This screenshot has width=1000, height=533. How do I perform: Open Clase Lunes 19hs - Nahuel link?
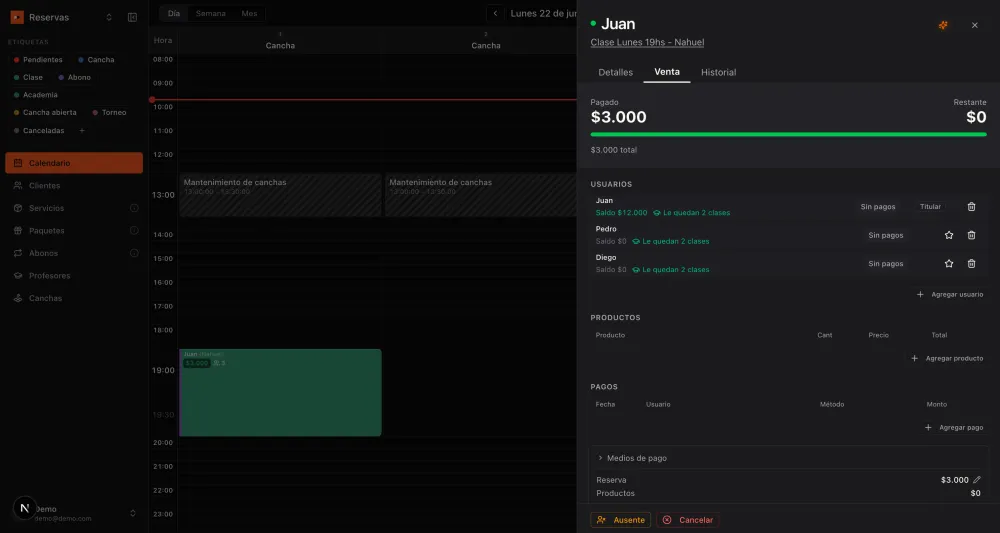(647, 42)
